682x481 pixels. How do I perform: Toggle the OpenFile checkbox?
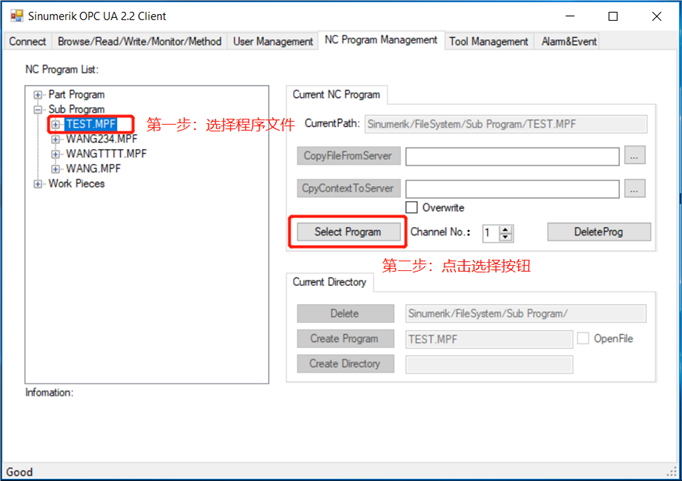coord(583,338)
